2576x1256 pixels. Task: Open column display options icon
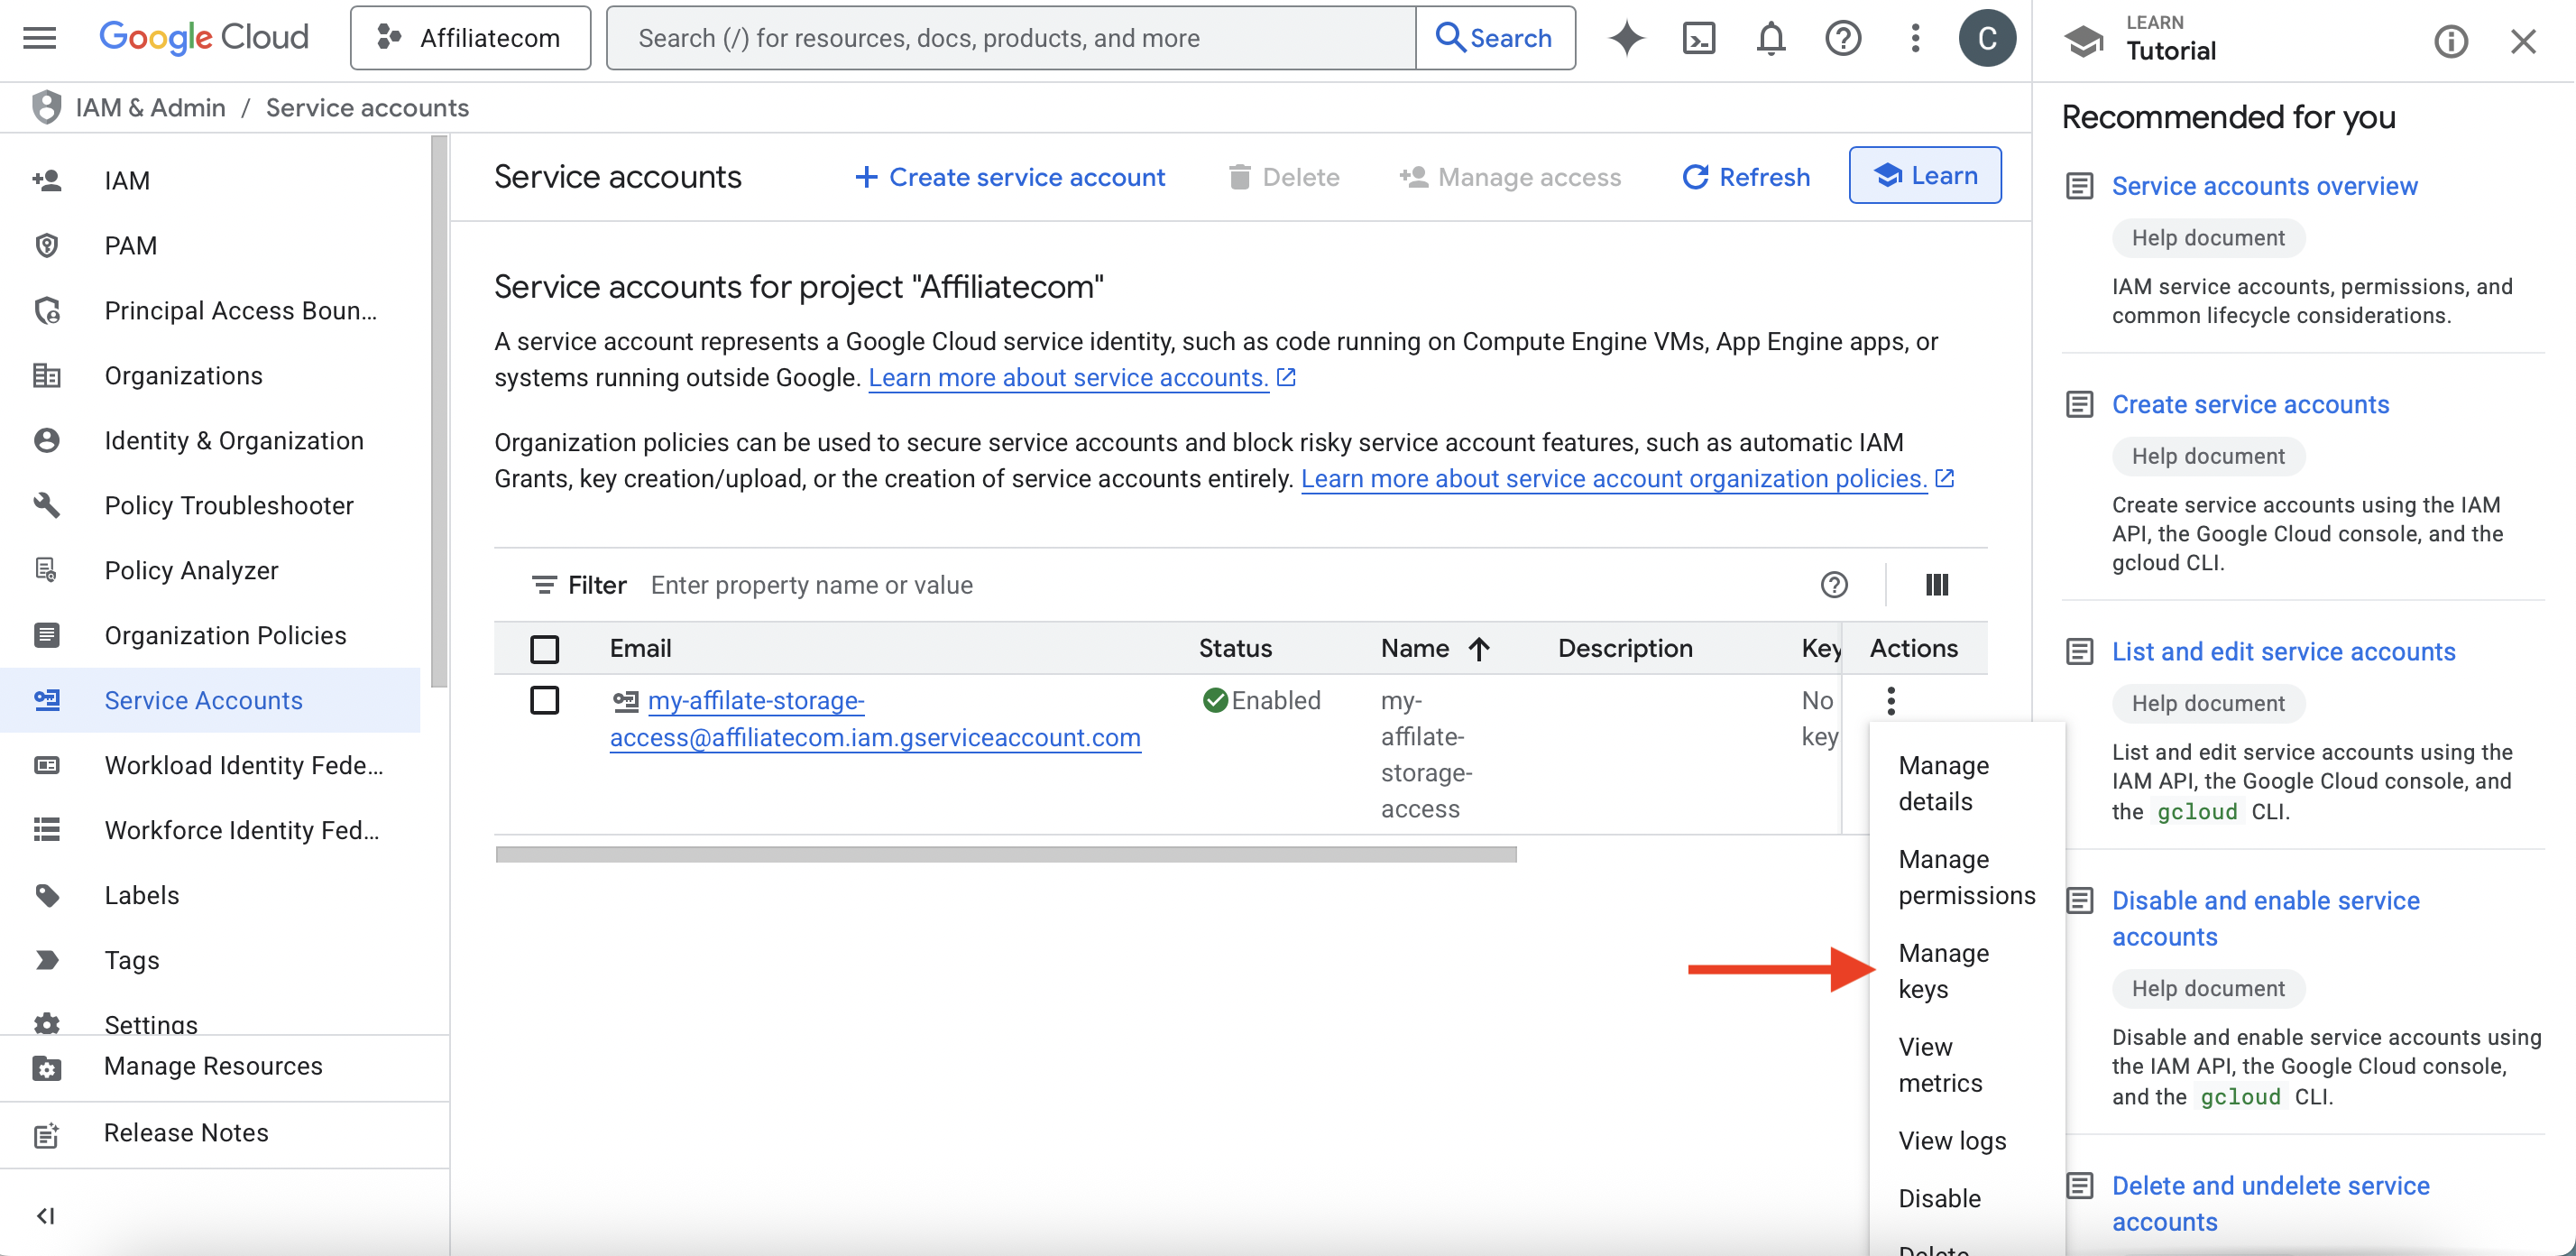point(1937,584)
